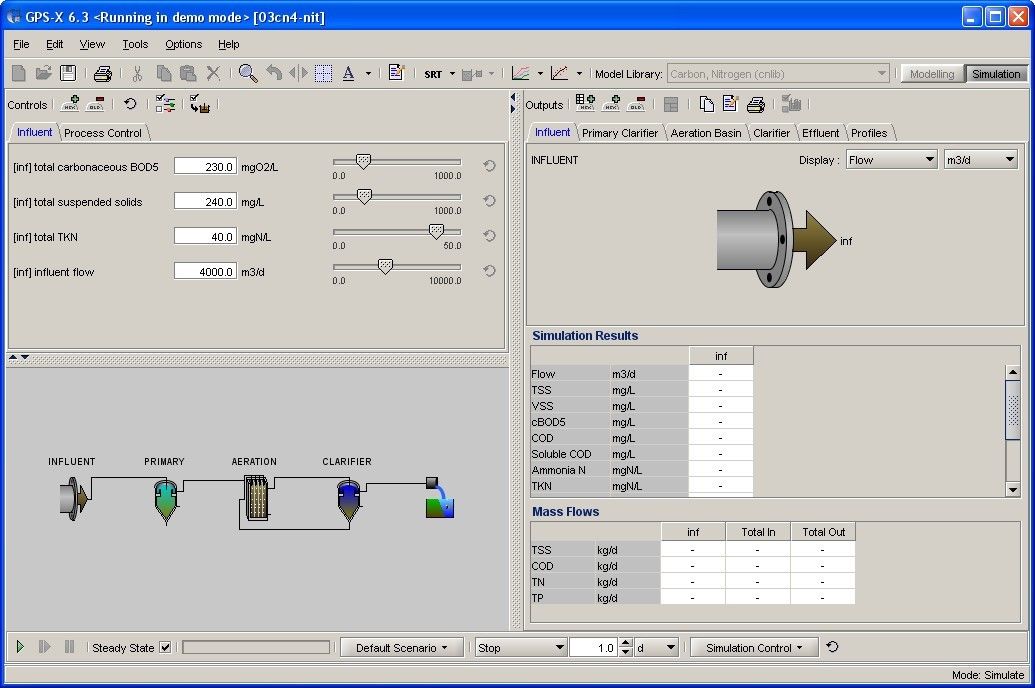Viewport: 1035px width, 688px height.
Task: Select the magnifying glass zoom tool
Action: point(248,73)
